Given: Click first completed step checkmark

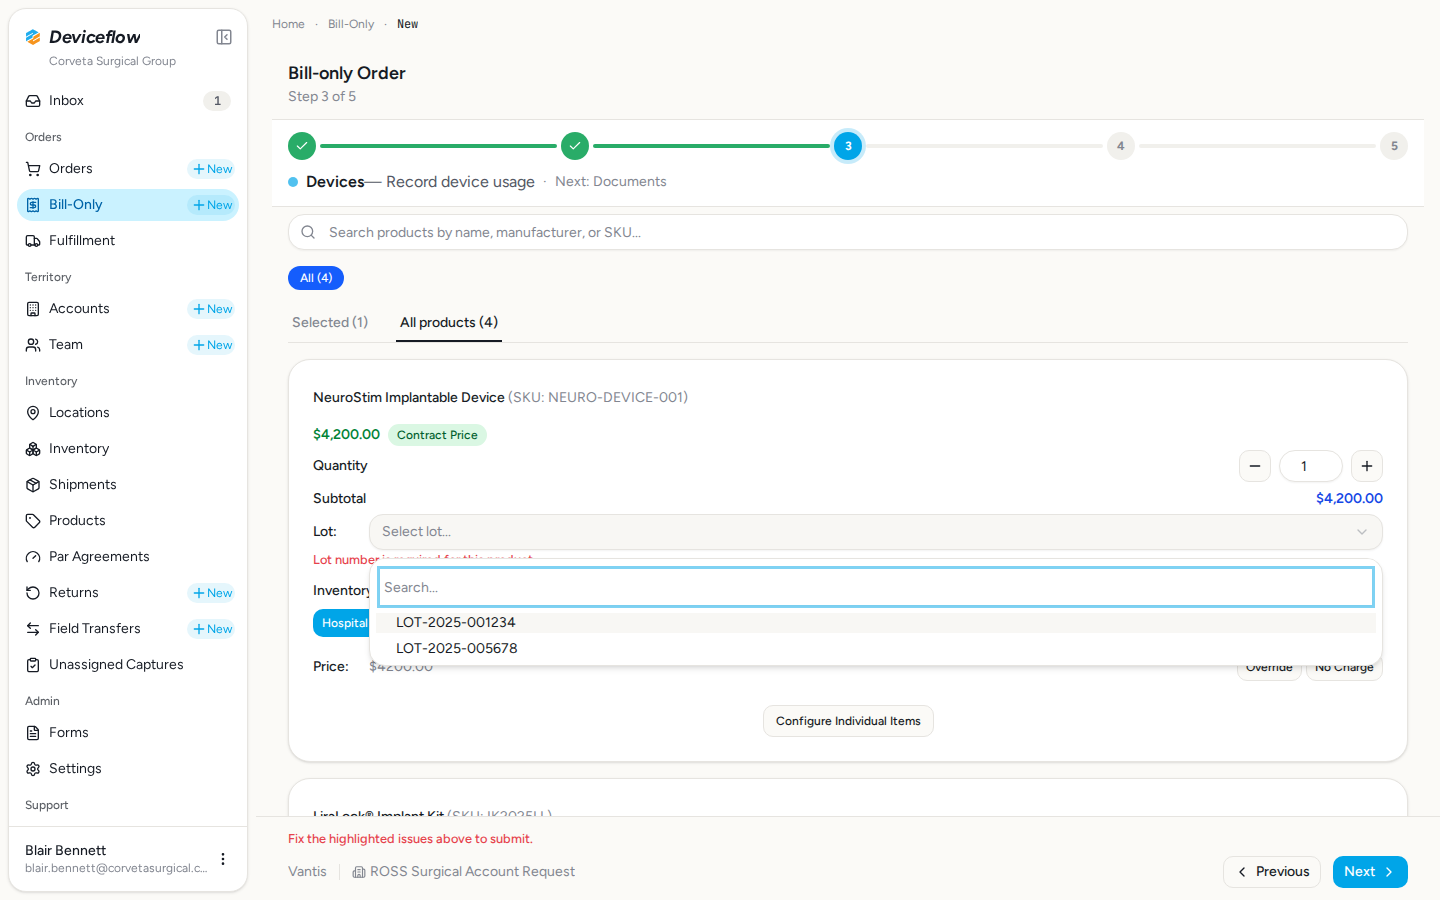Looking at the screenshot, I should click(302, 146).
